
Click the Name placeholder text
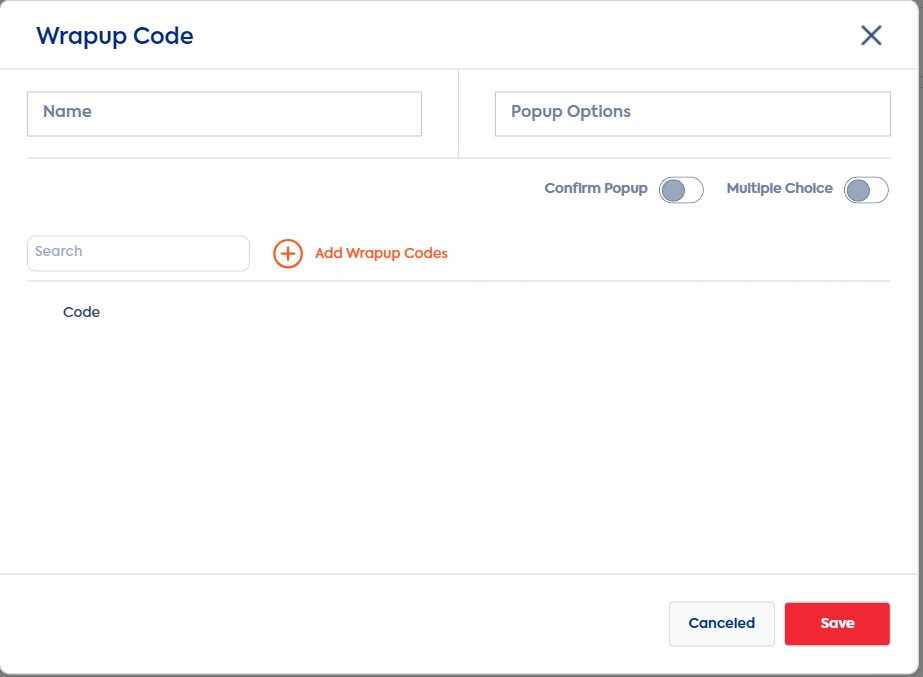pos(67,111)
